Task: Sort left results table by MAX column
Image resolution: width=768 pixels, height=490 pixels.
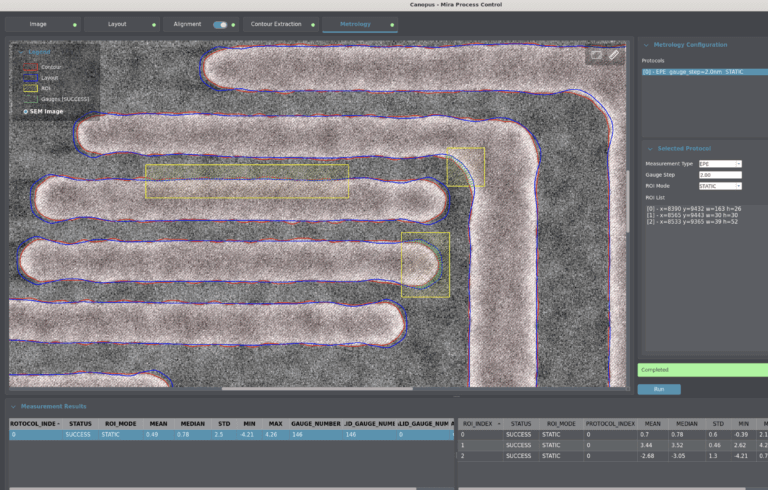Action: [275, 424]
